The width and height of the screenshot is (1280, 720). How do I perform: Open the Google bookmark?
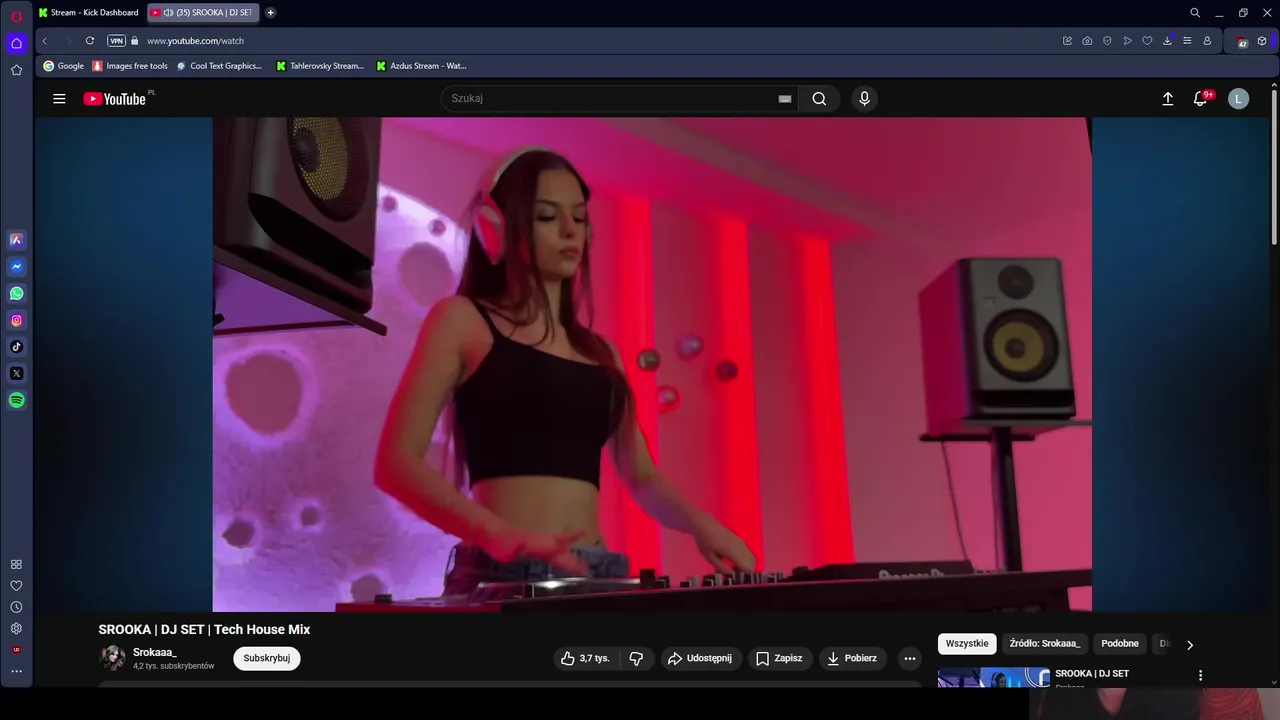(64, 66)
